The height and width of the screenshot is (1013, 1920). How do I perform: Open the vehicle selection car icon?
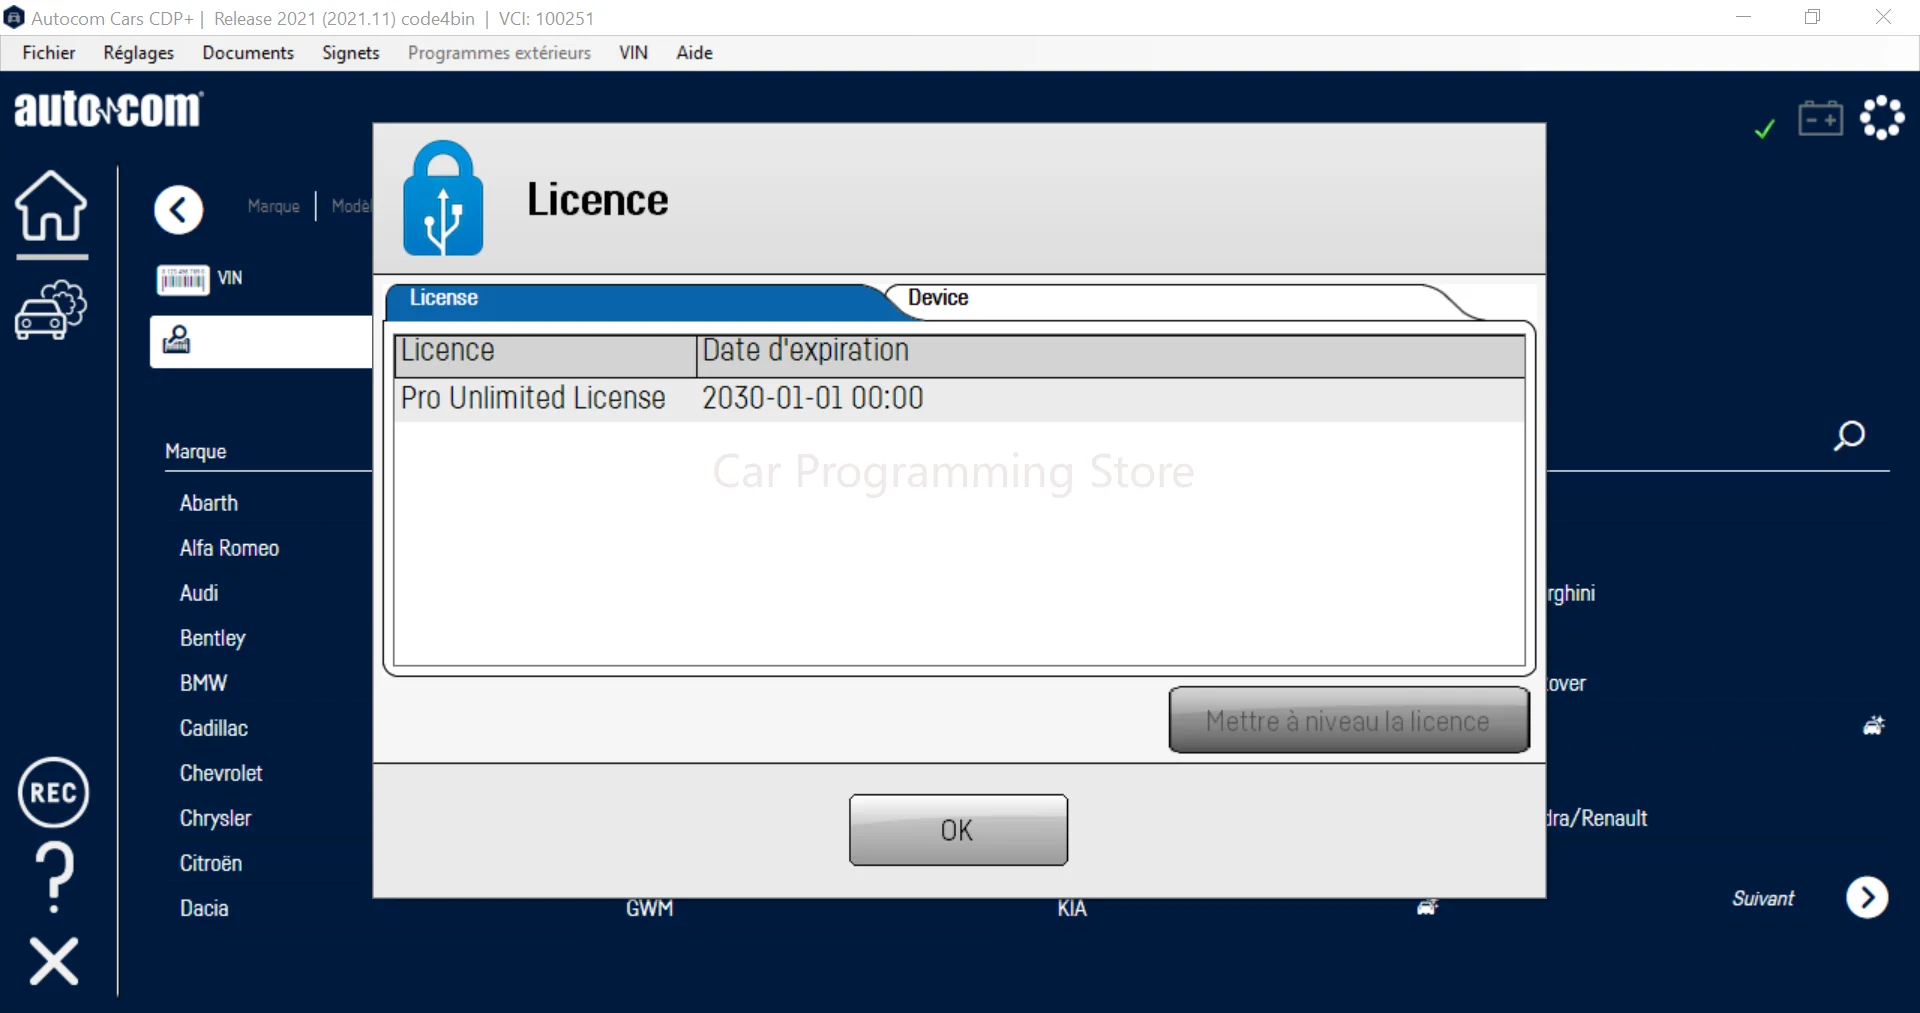pyautogui.click(x=51, y=310)
